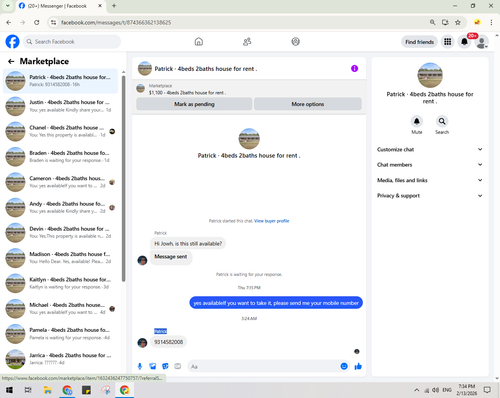Open Michael conversation in list
Screen dimensions: 500x398
[x=60, y=309]
